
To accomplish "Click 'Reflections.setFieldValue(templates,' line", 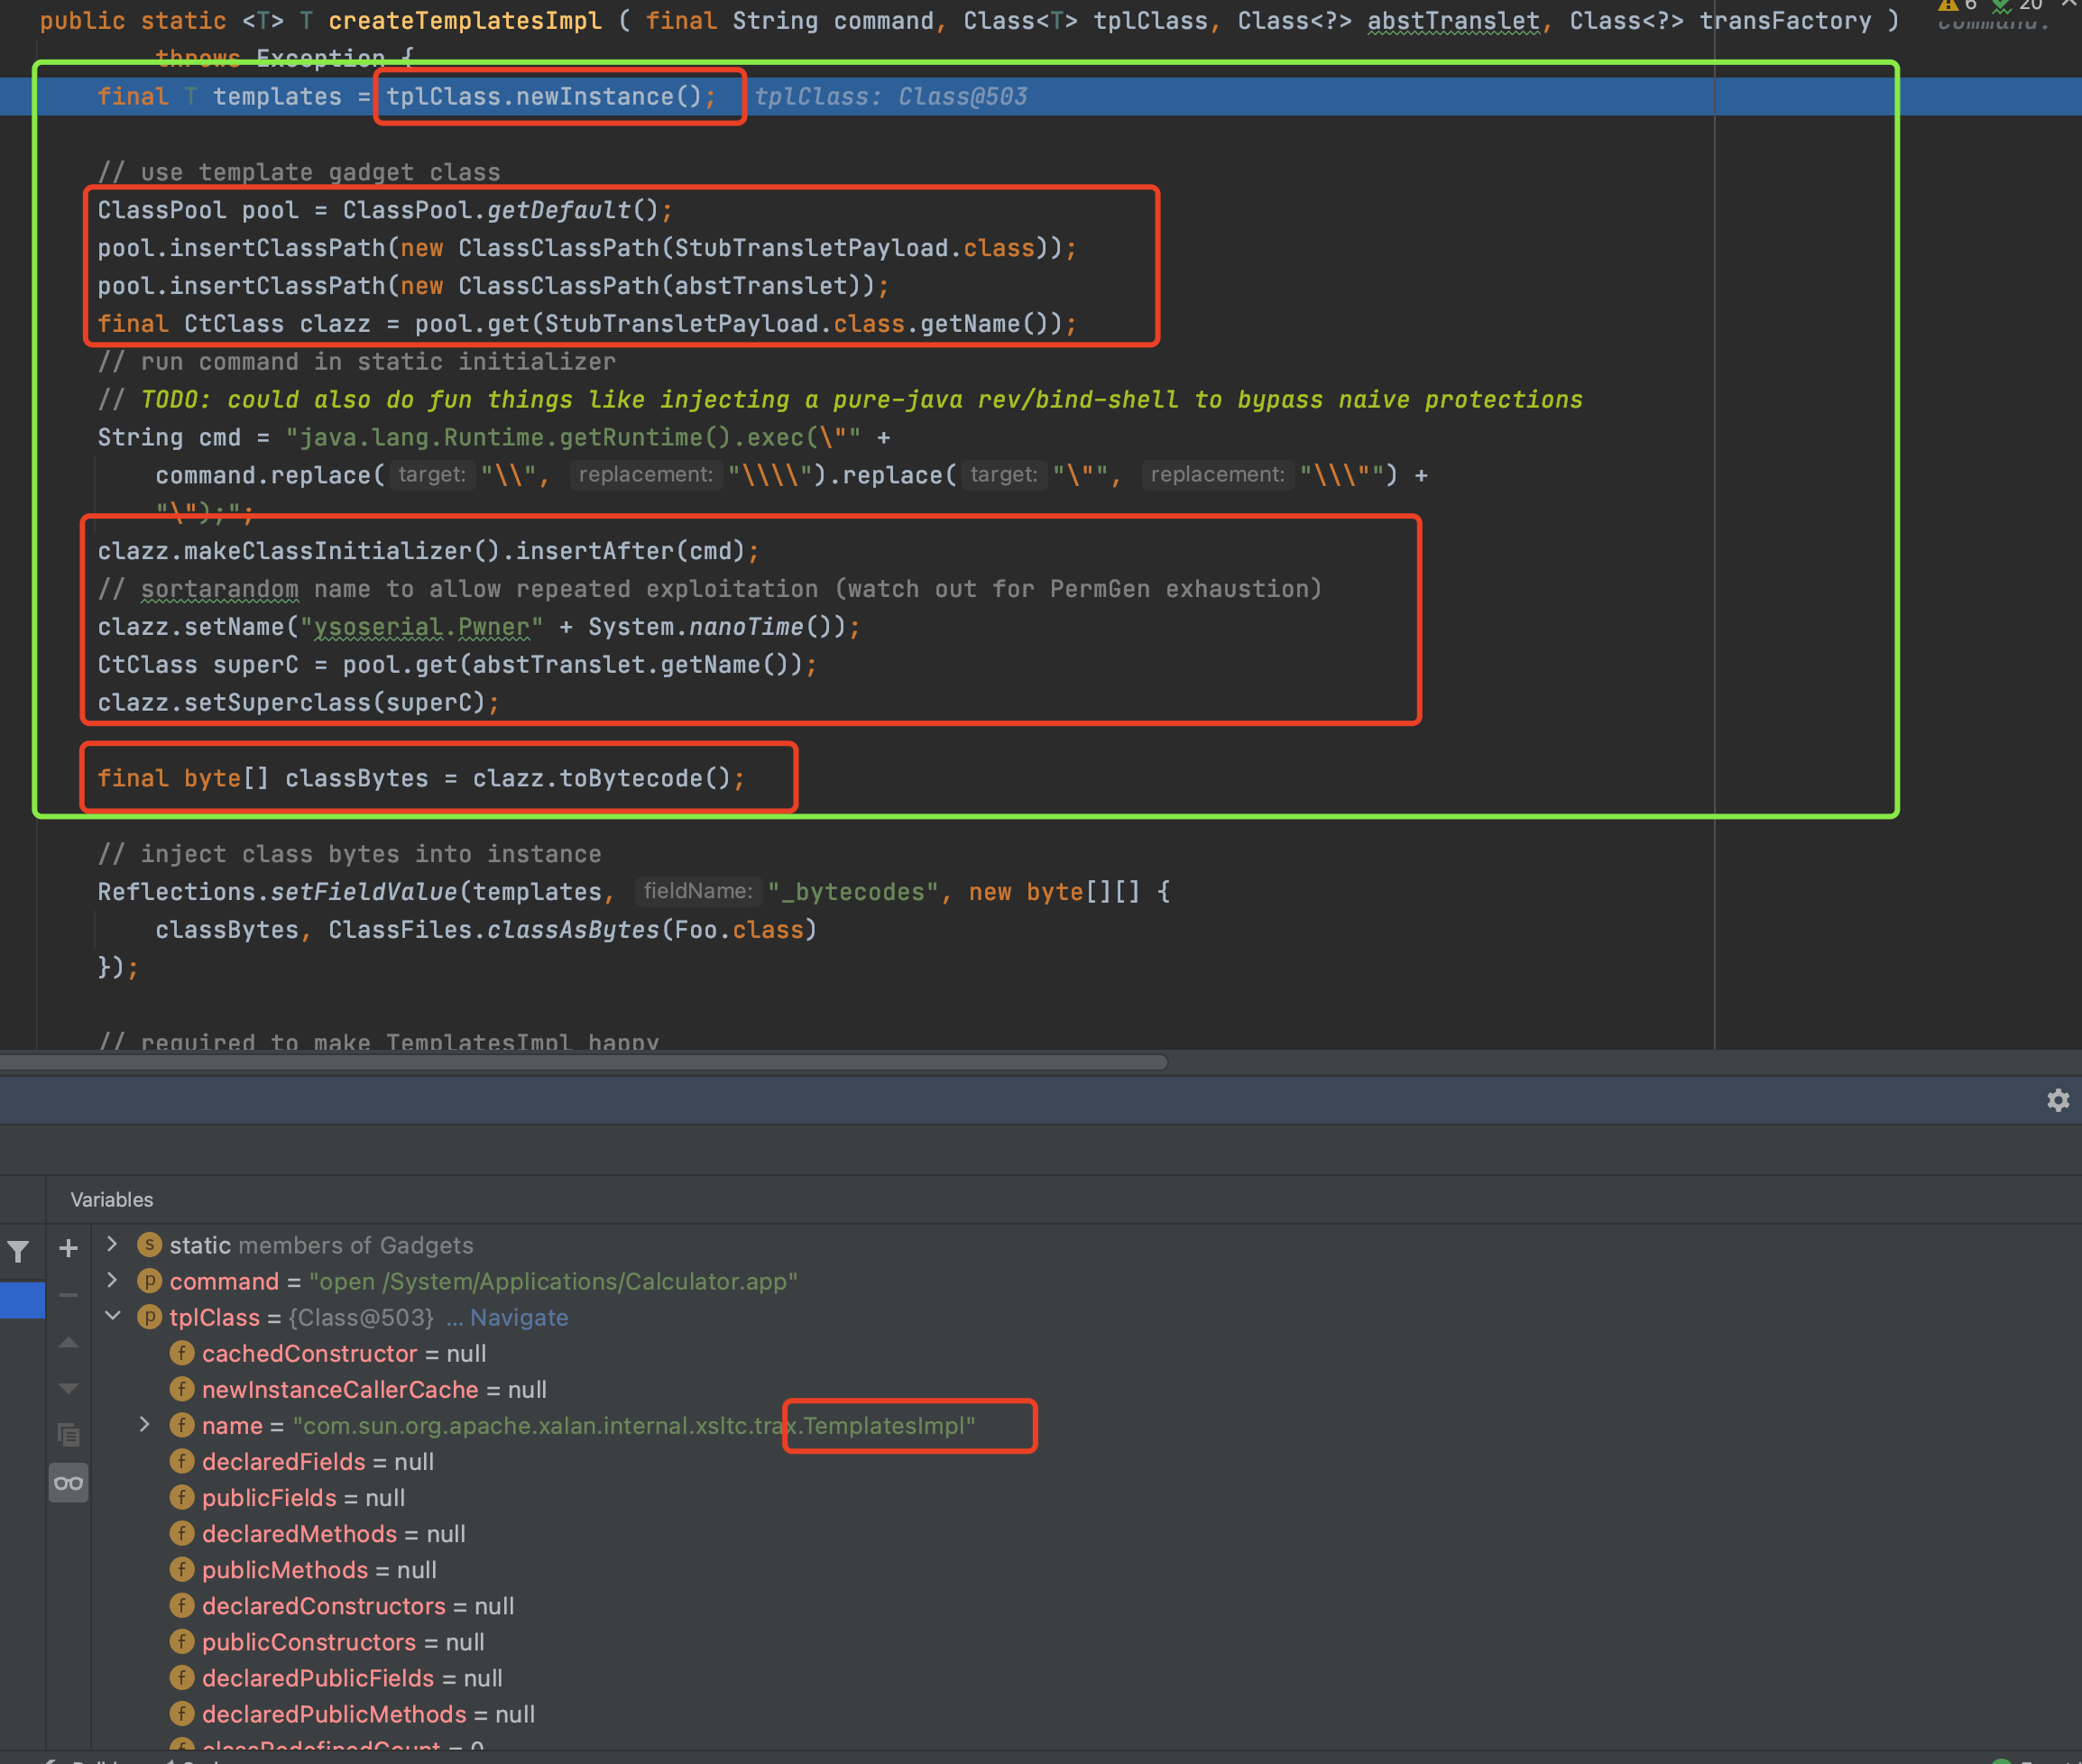I will (x=633, y=892).
